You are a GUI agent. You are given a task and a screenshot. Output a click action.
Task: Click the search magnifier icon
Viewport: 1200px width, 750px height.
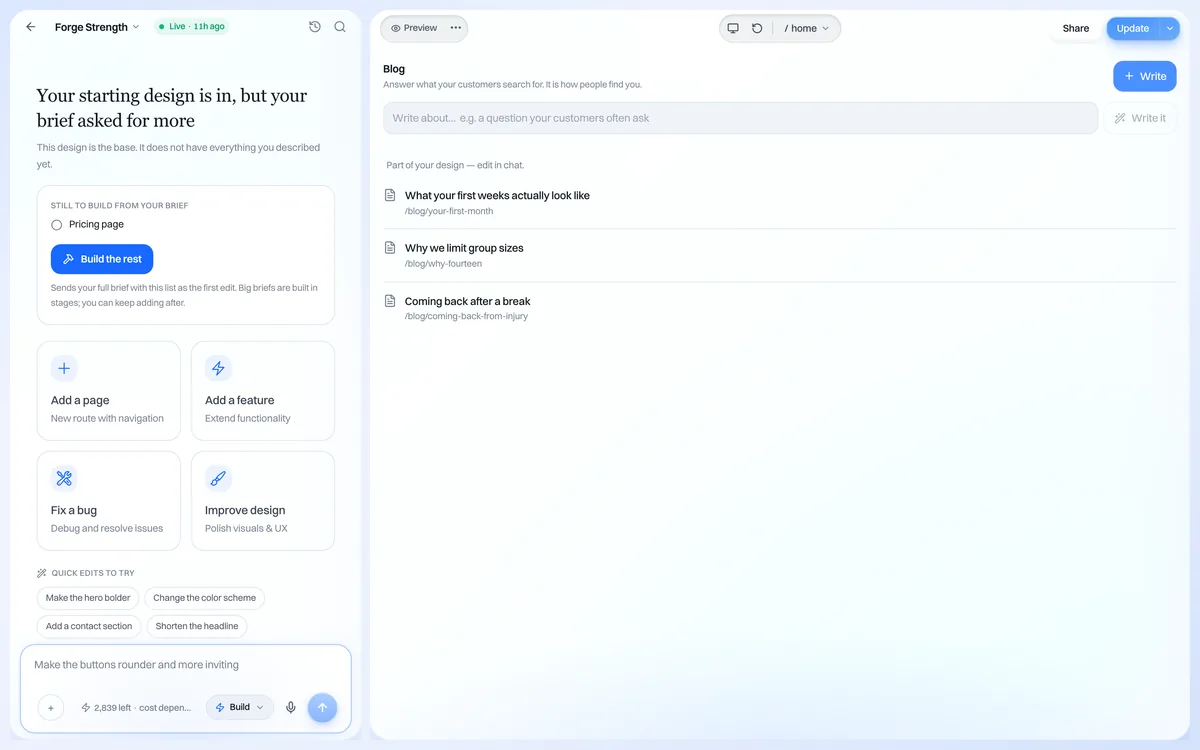click(x=340, y=27)
